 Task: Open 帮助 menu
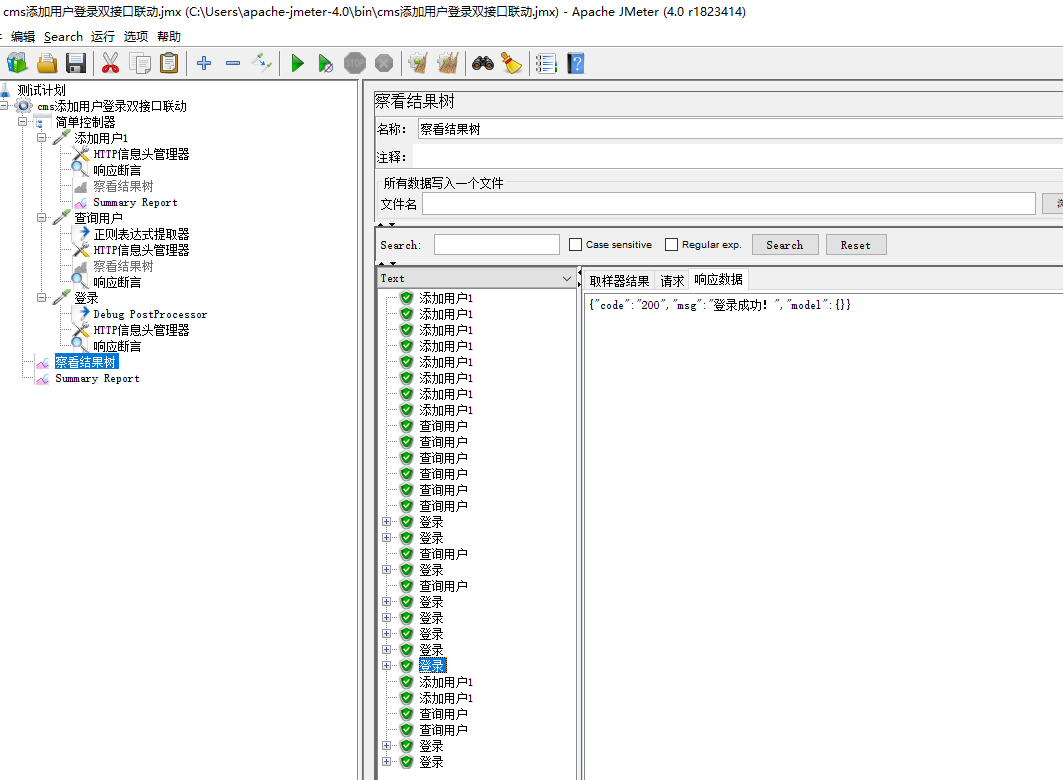[x=169, y=37]
